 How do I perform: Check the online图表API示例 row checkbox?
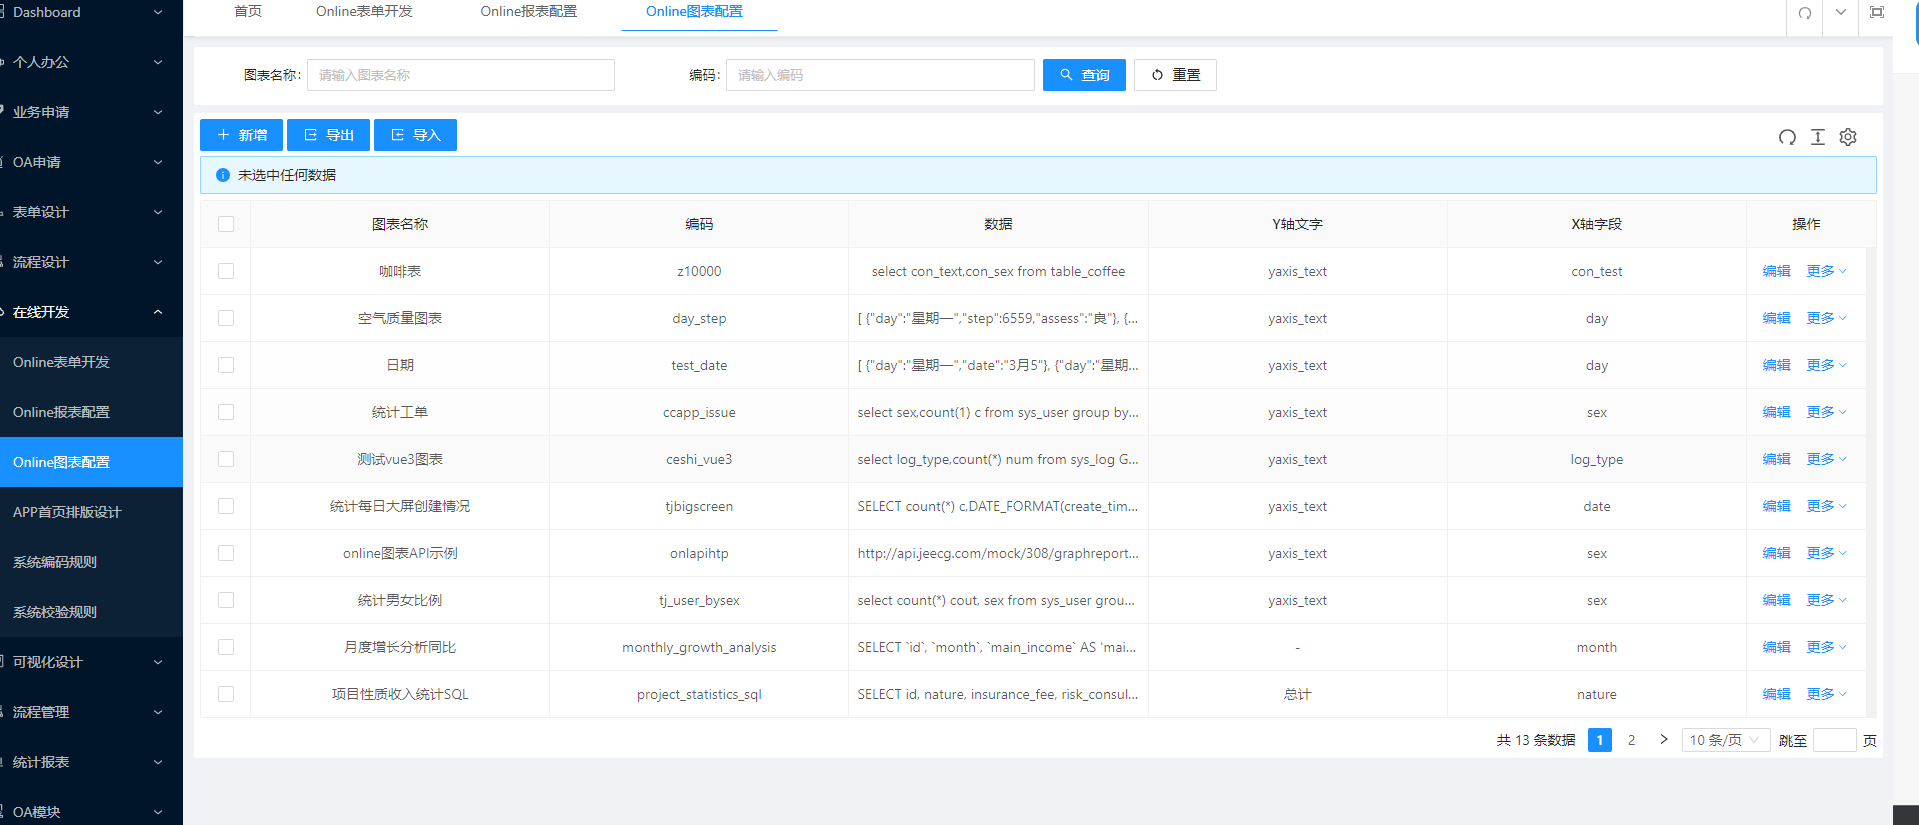[226, 553]
